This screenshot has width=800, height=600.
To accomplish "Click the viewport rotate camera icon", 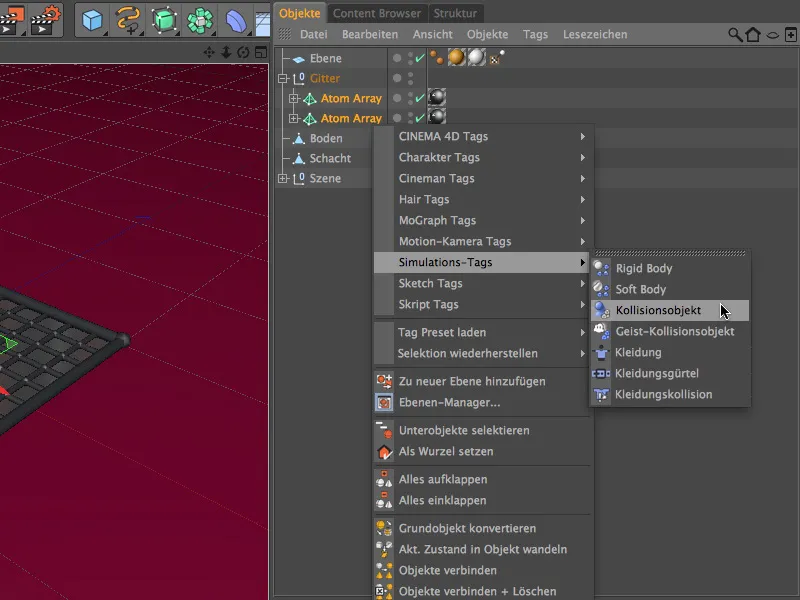I will tap(243, 52).
